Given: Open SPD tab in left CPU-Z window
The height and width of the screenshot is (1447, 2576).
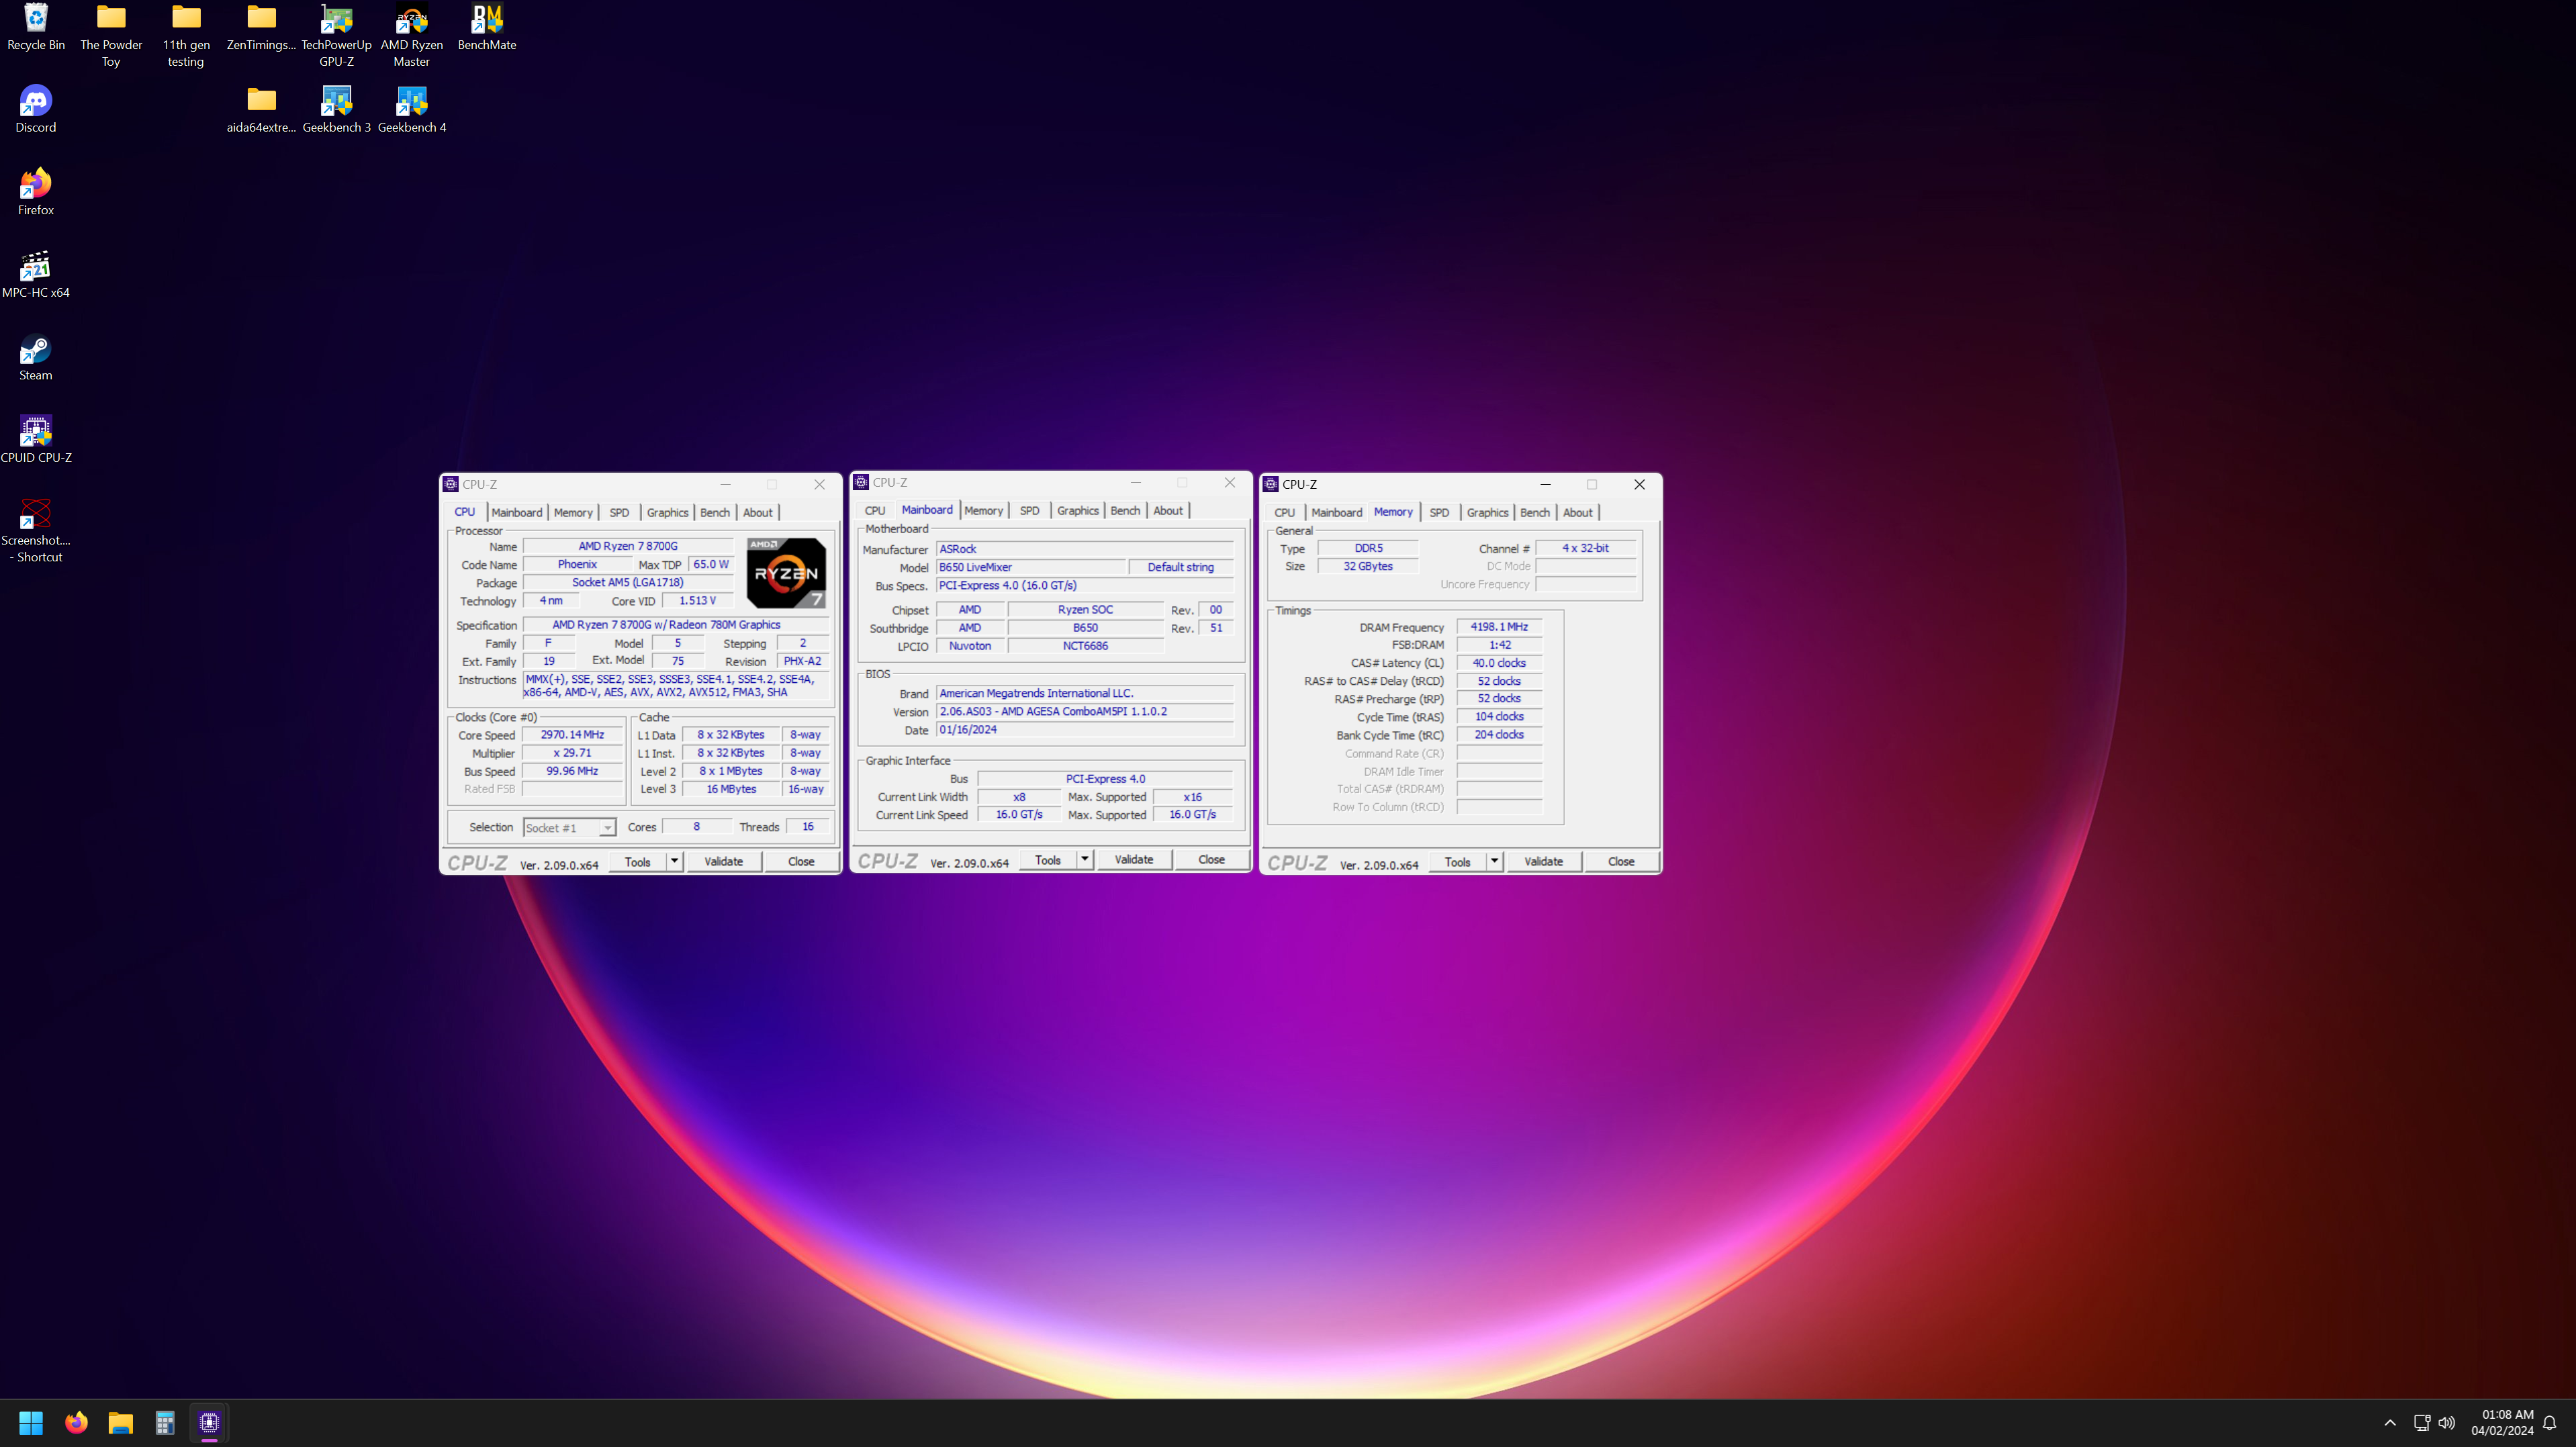Looking at the screenshot, I should [x=619, y=512].
